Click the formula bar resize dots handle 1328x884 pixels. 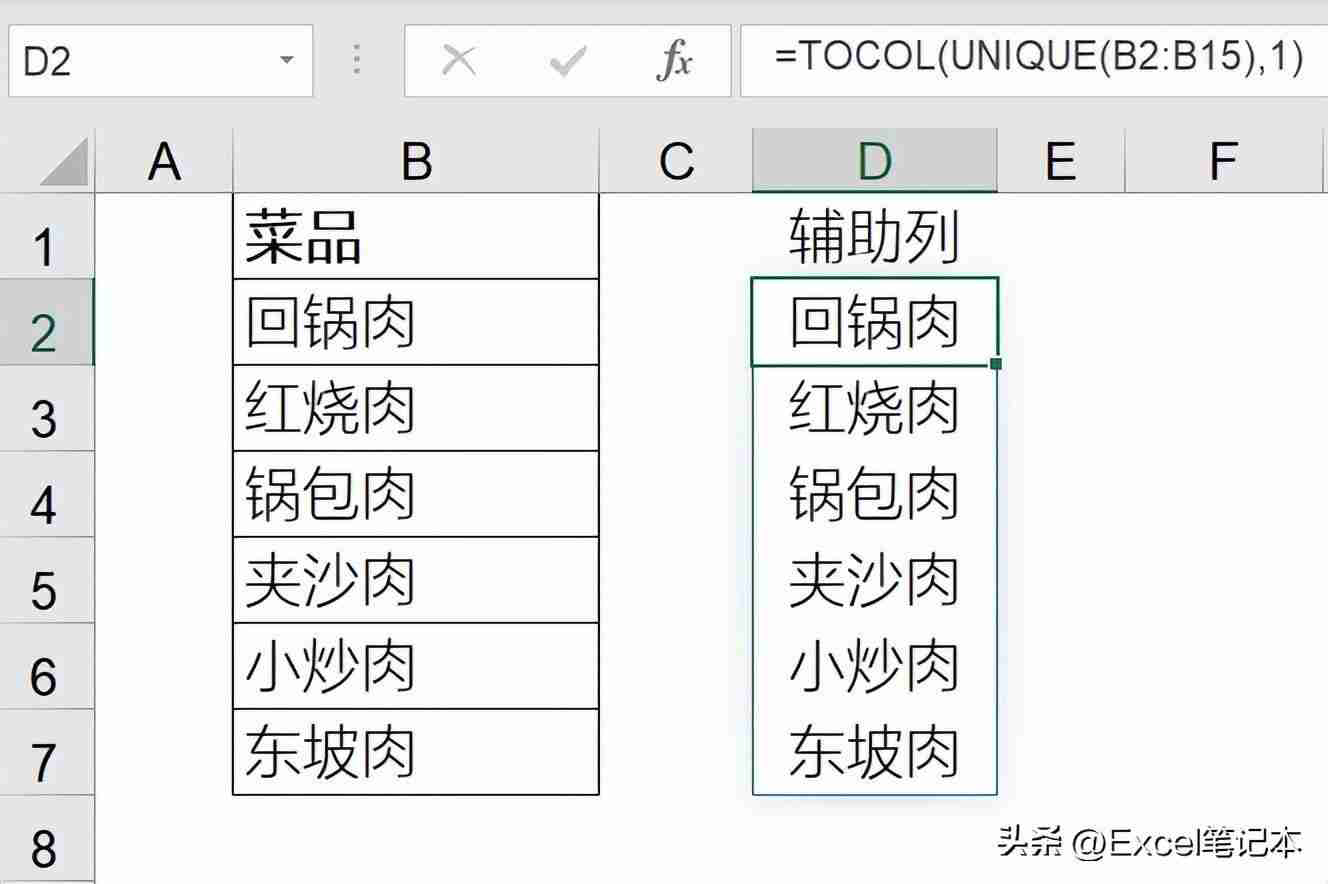[x=357, y=60]
